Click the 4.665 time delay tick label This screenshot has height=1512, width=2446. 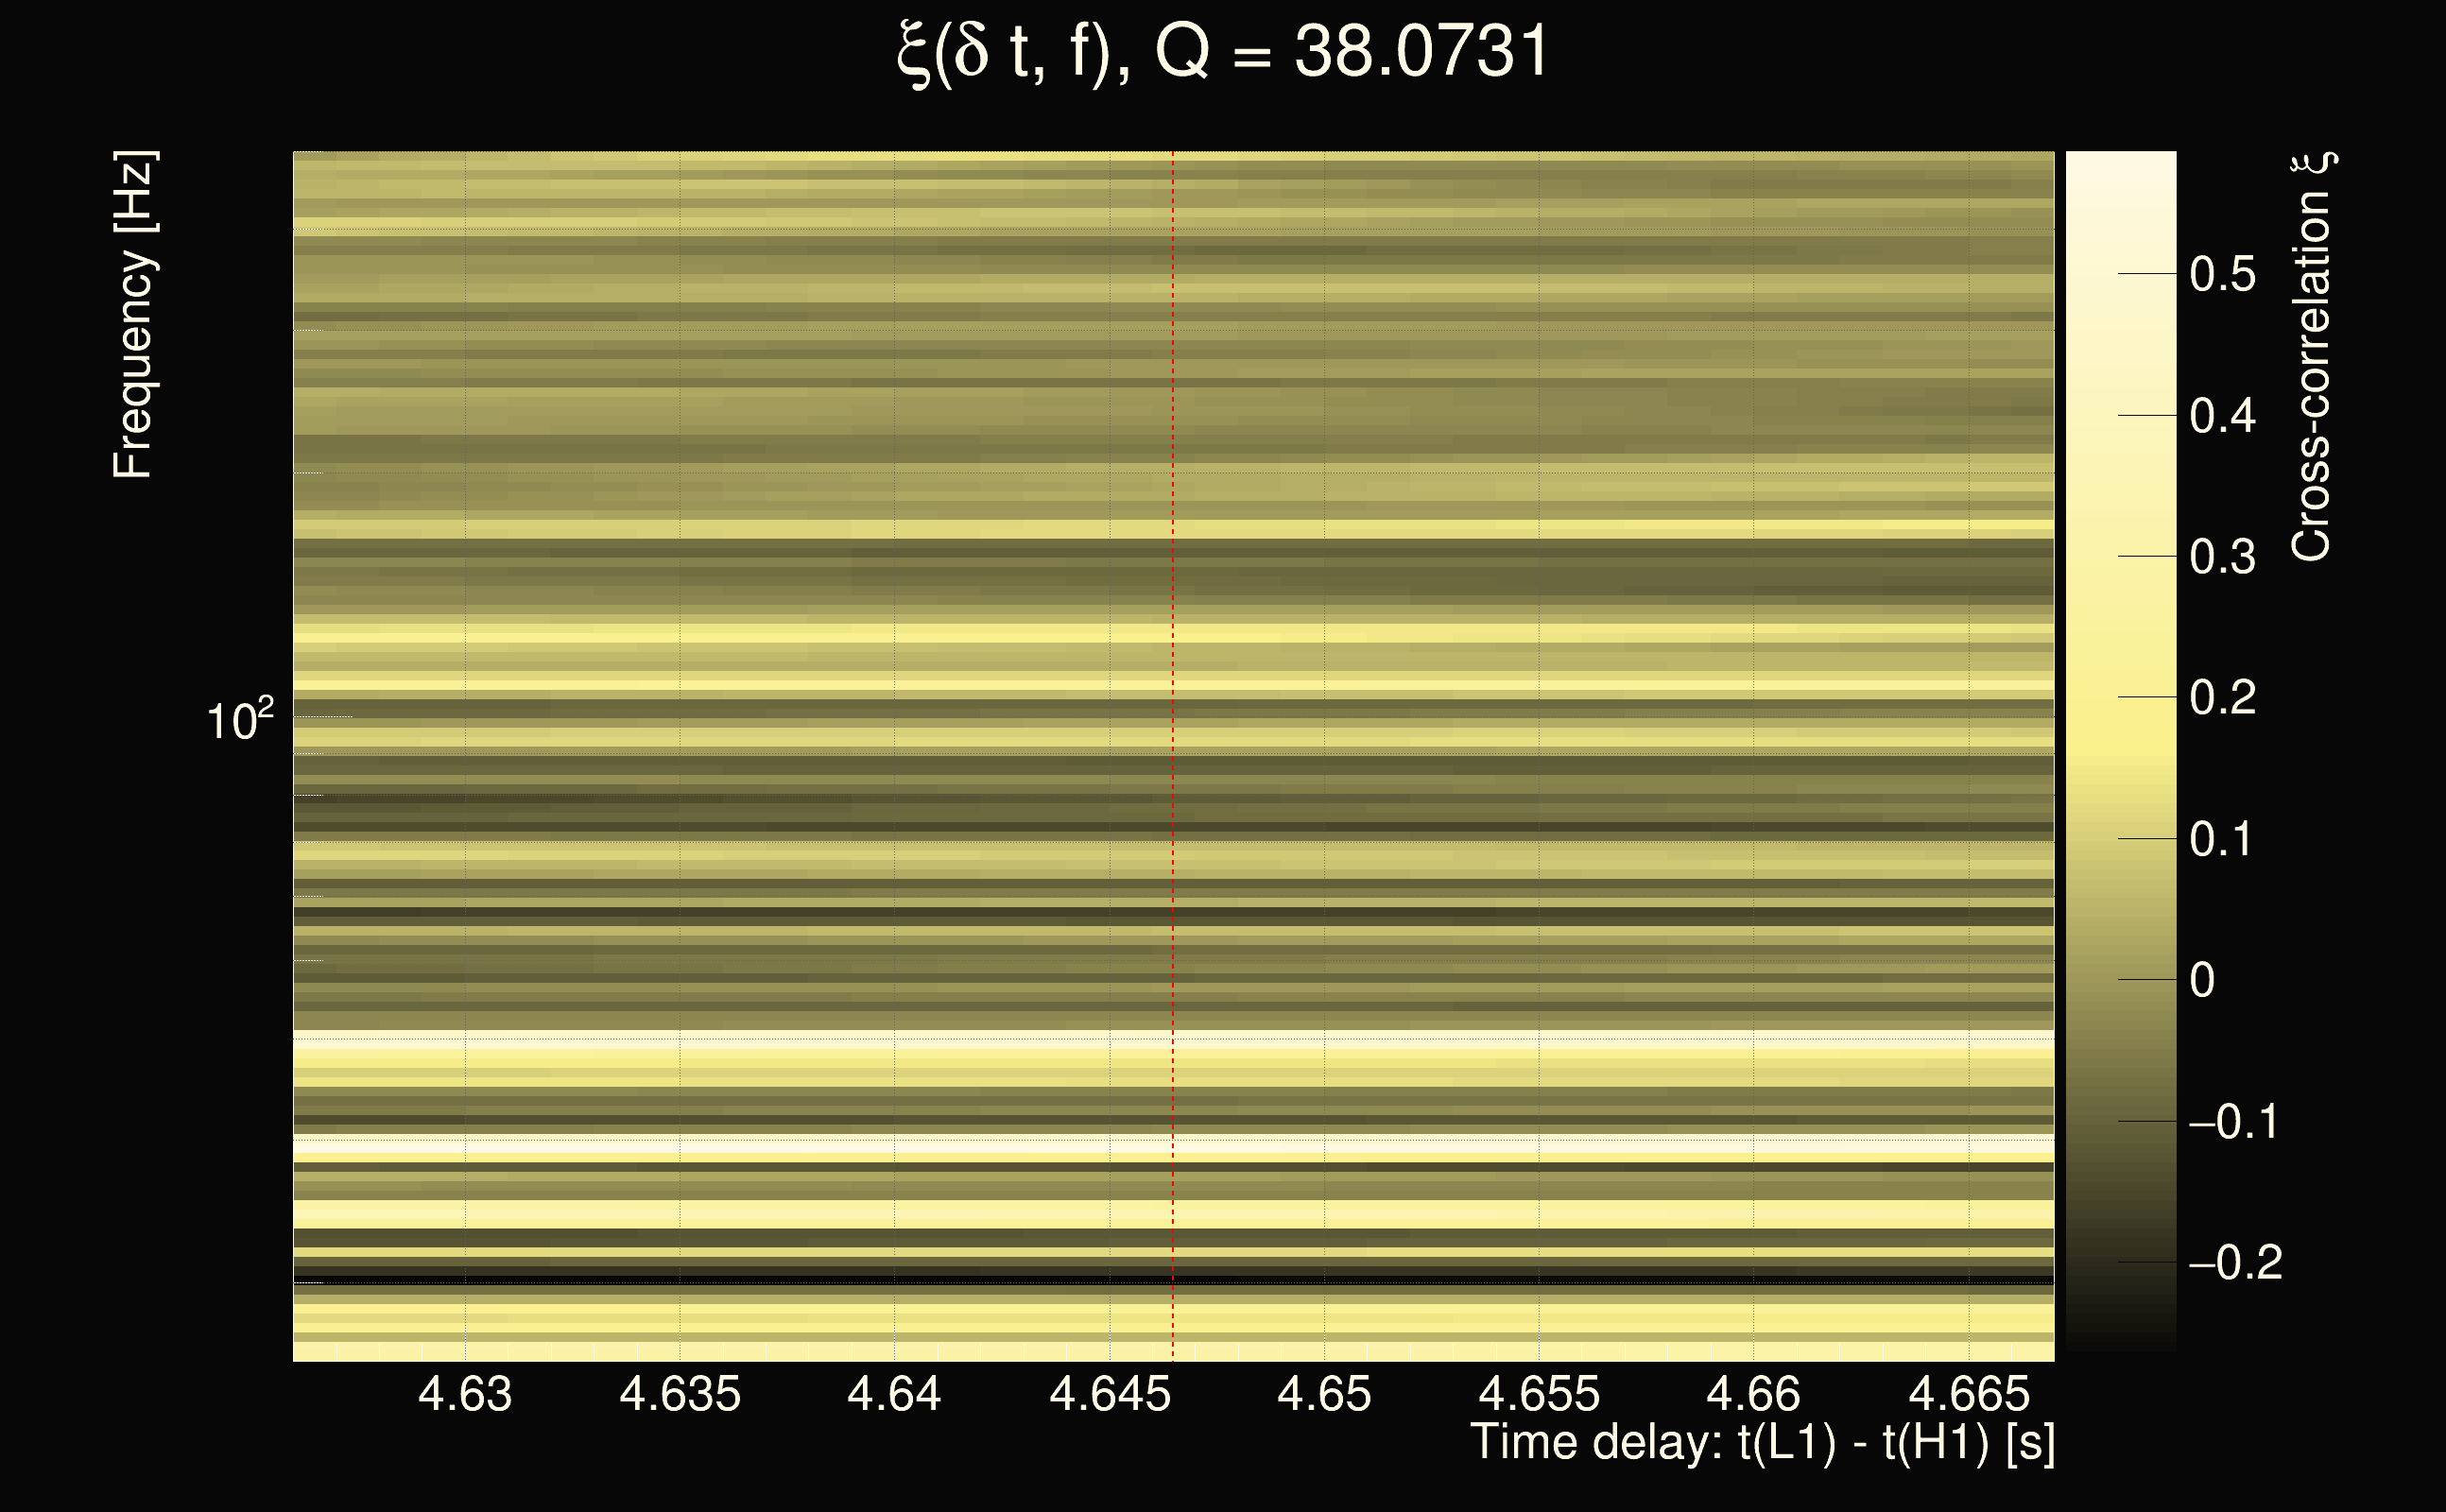point(1968,1394)
